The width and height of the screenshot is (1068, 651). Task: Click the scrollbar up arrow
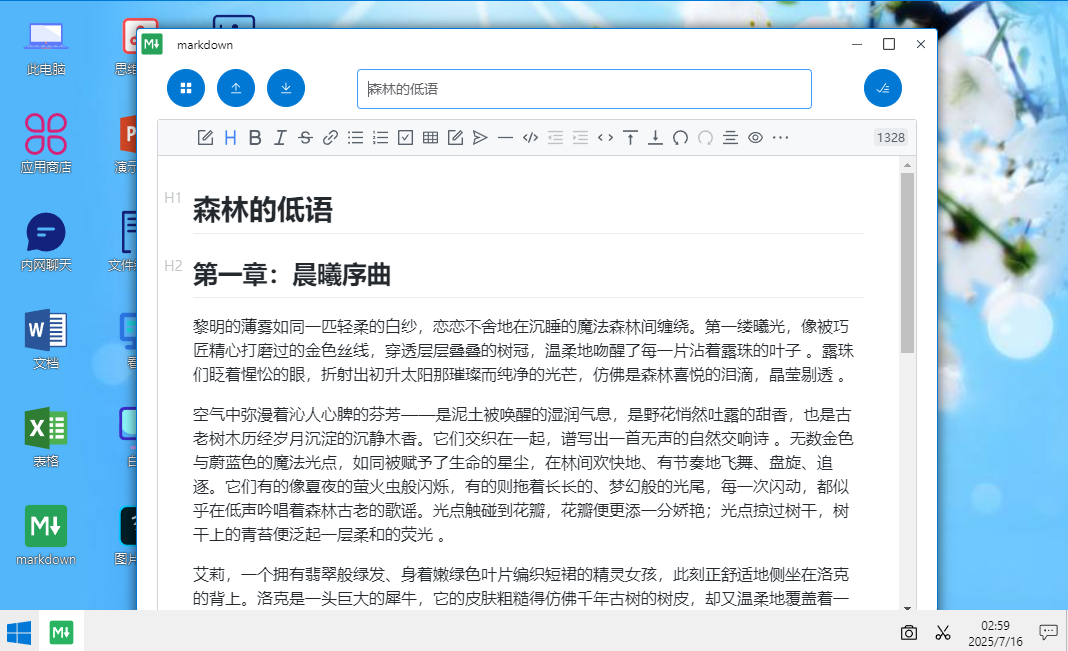(907, 165)
